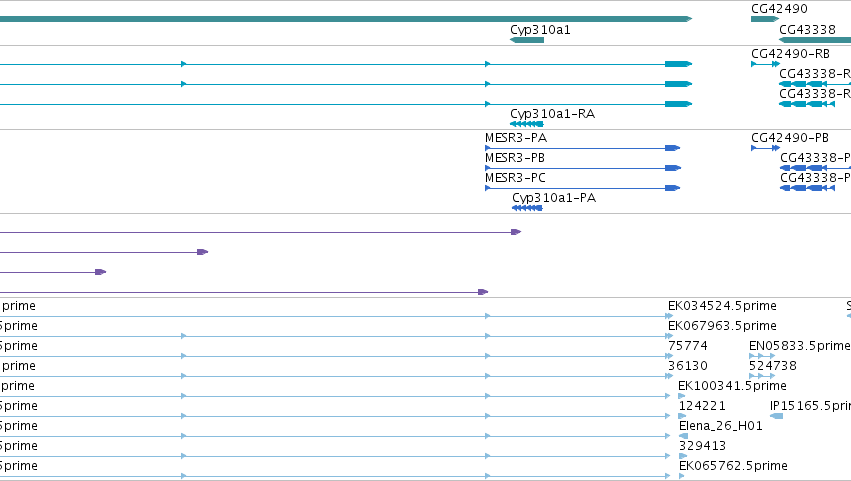Image resolution: width=851 pixels, height=481 pixels.
Task: Click the EK065762.5prime label
Action: (x=733, y=466)
